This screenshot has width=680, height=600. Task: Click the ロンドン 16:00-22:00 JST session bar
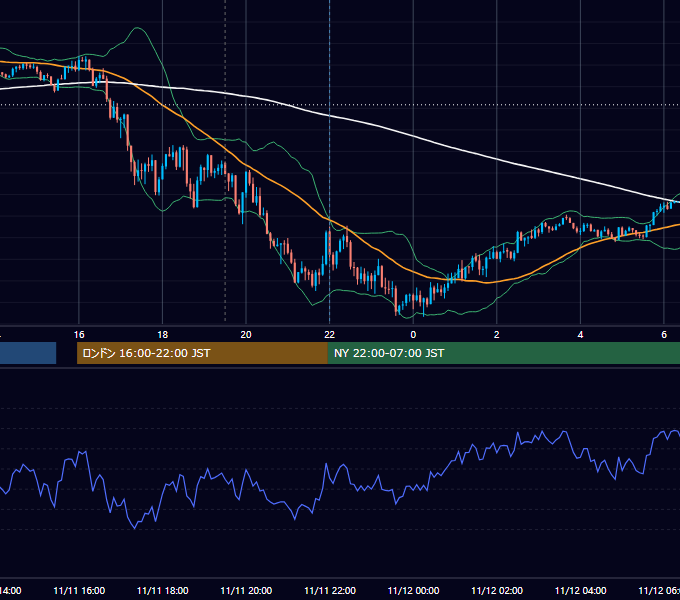(202, 353)
